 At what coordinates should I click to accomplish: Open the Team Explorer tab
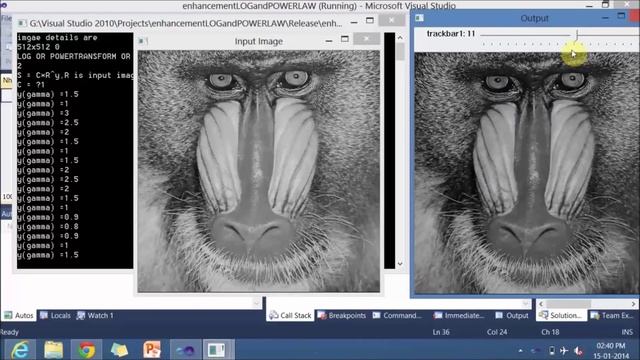pyautogui.click(x=612, y=315)
